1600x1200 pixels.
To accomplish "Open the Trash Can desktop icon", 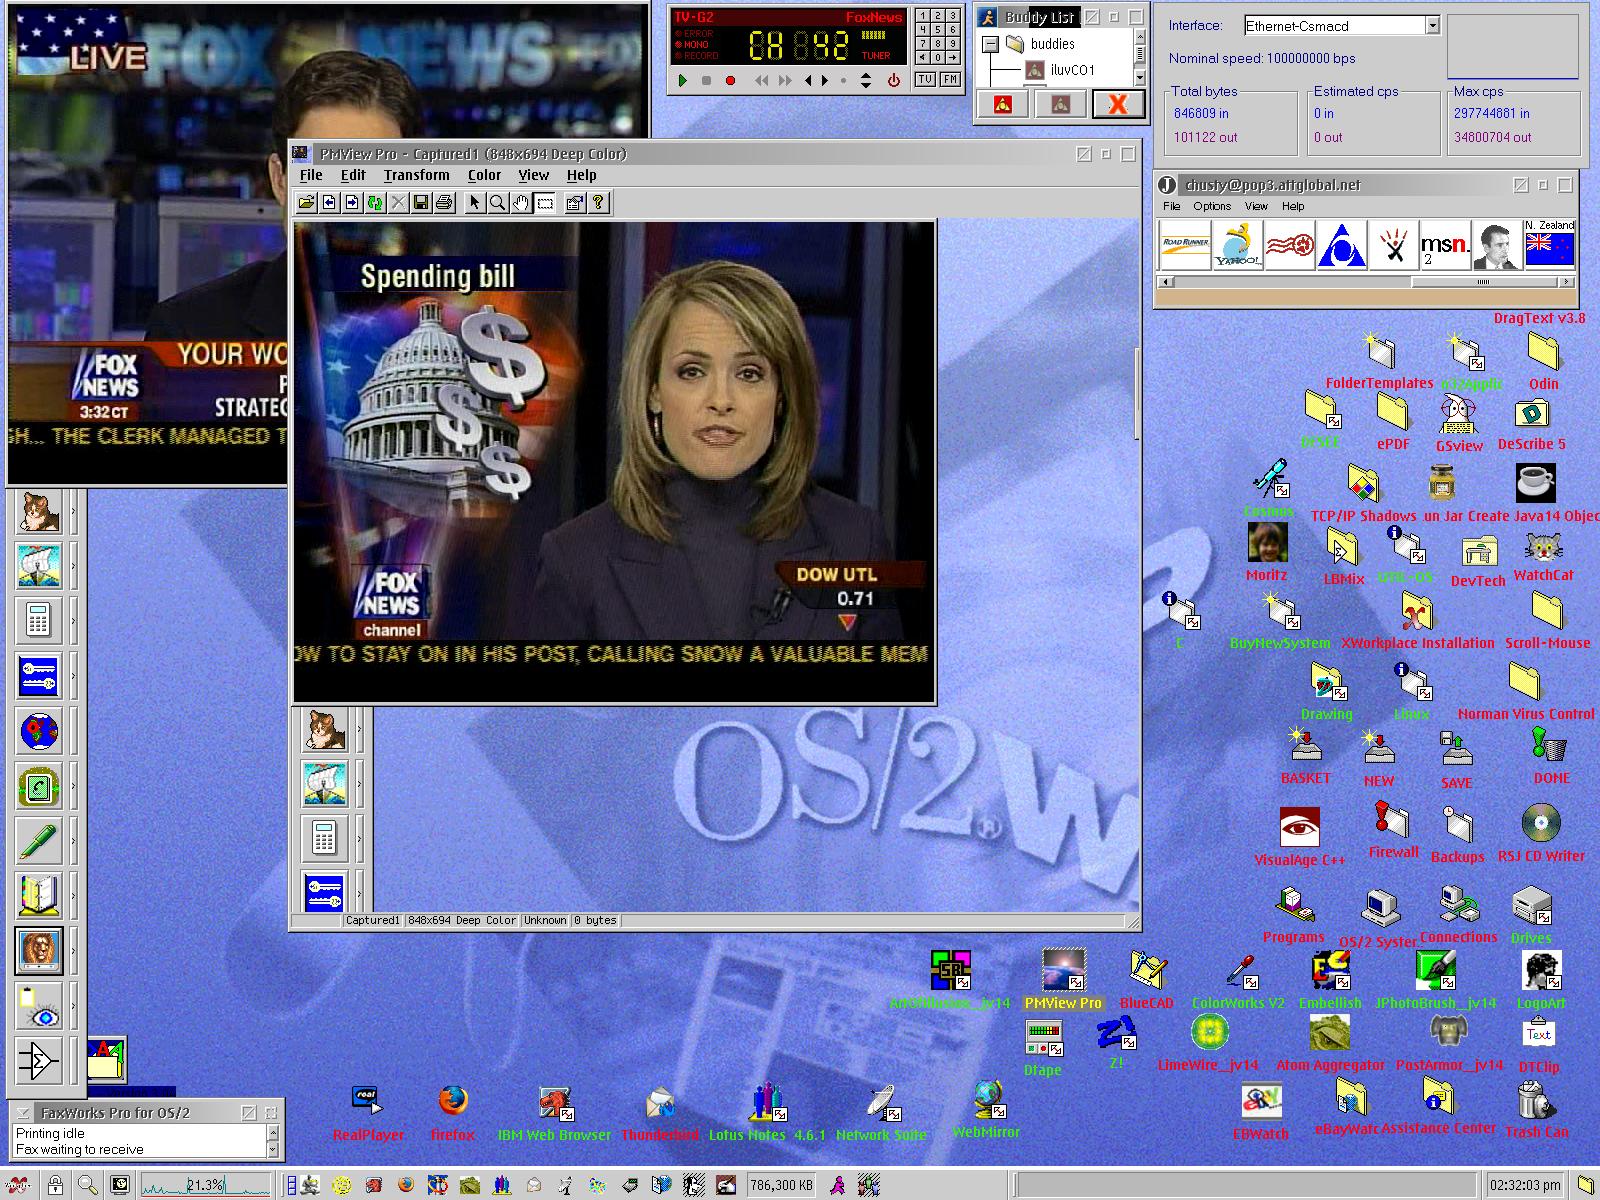I will tap(1536, 1101).
